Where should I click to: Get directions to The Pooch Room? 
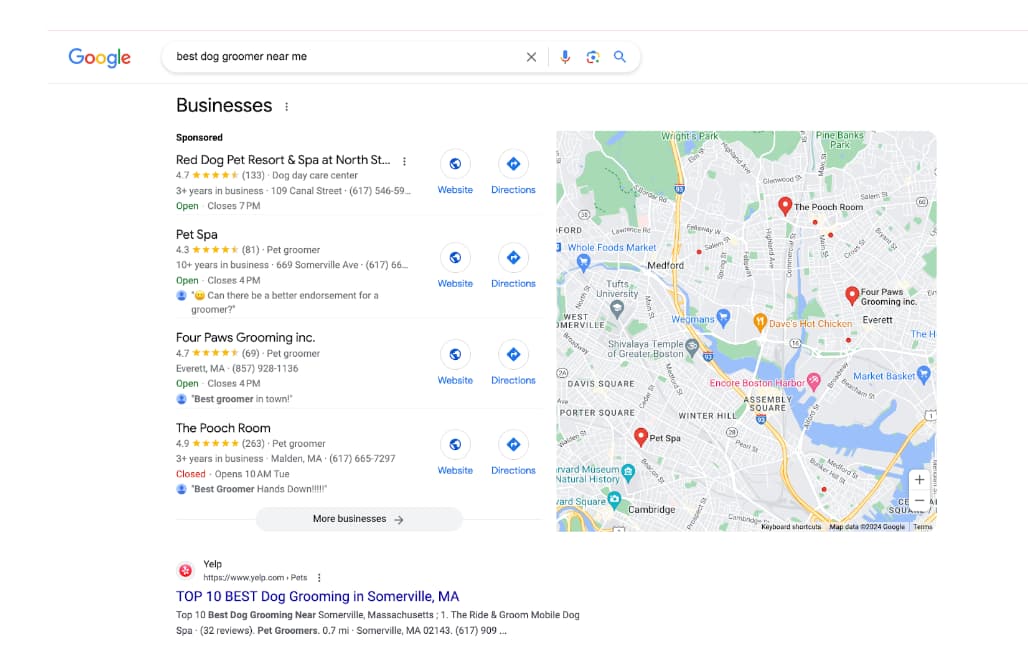[x=513, y=444]
